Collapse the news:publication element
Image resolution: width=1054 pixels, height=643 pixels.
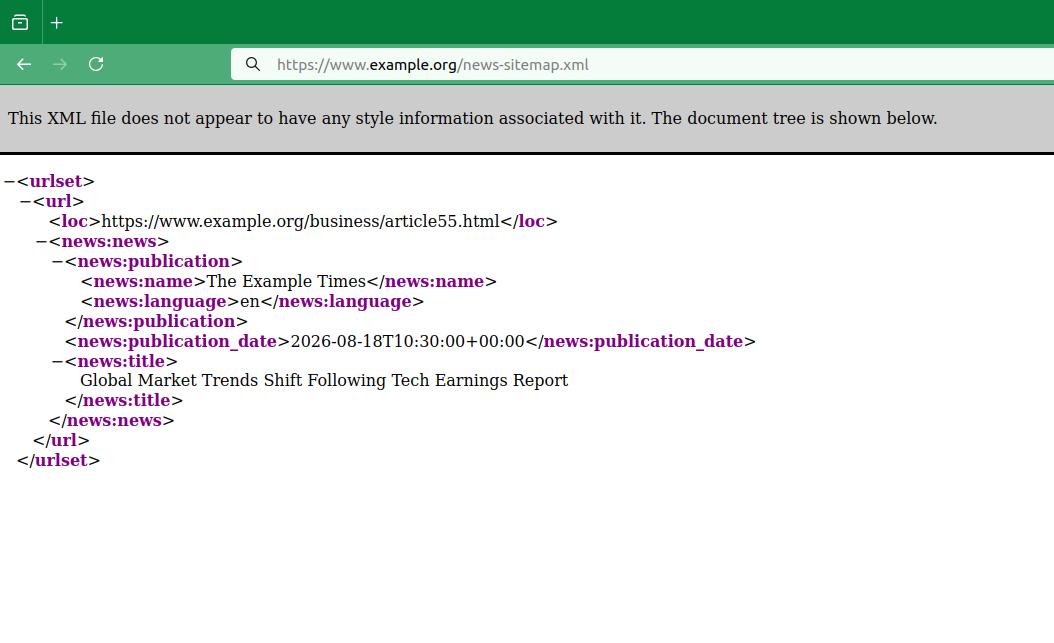[x=58, y=261]
